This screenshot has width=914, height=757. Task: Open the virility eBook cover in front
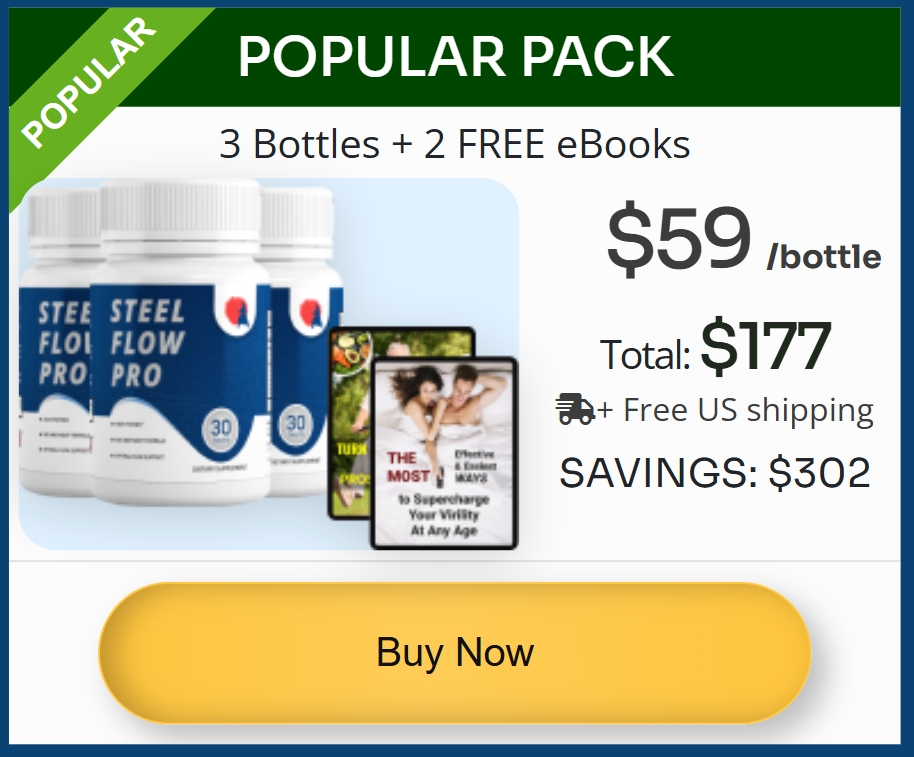tap(444, 453)
